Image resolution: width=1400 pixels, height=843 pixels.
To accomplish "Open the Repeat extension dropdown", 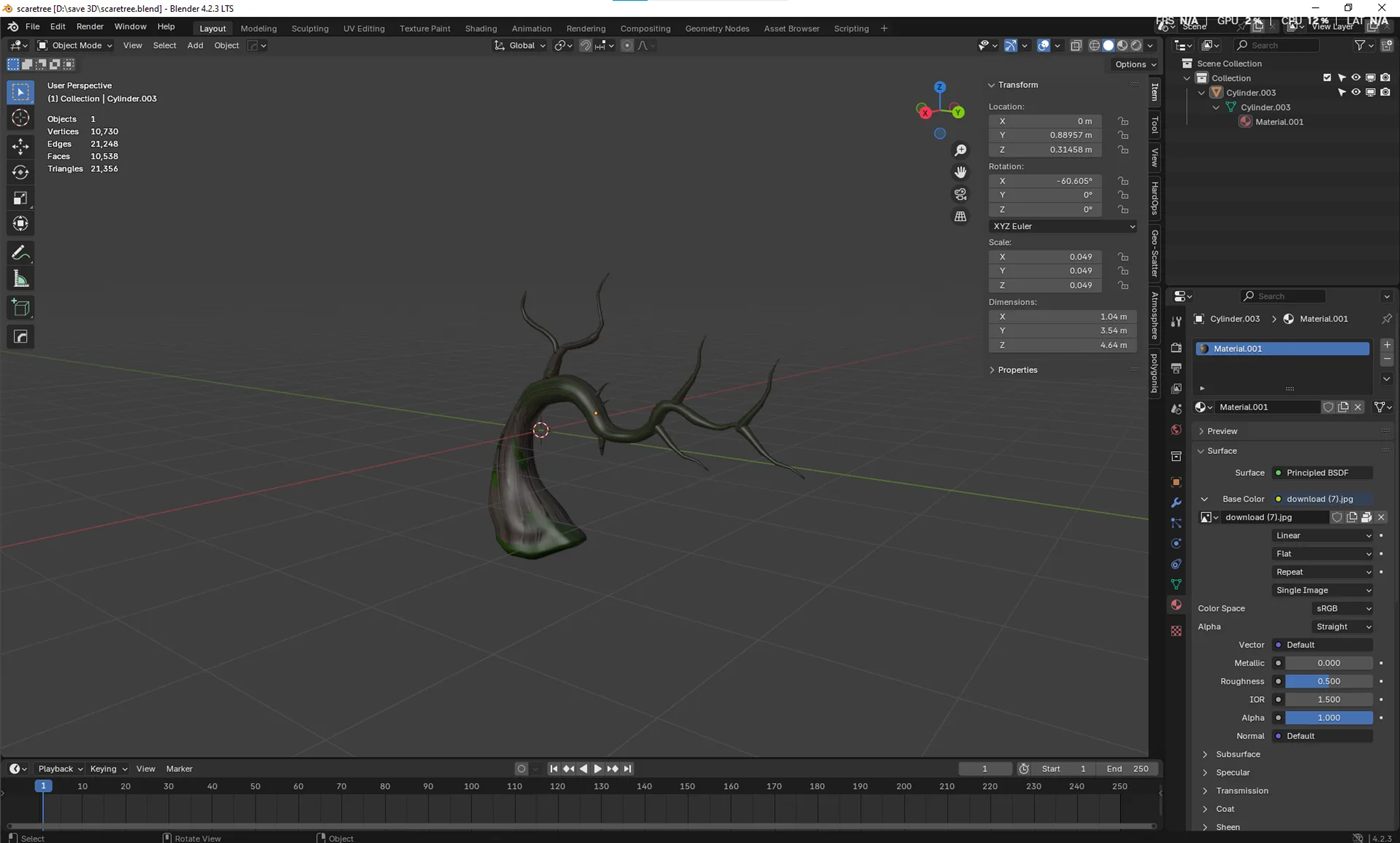I will tap(1323, 572).
